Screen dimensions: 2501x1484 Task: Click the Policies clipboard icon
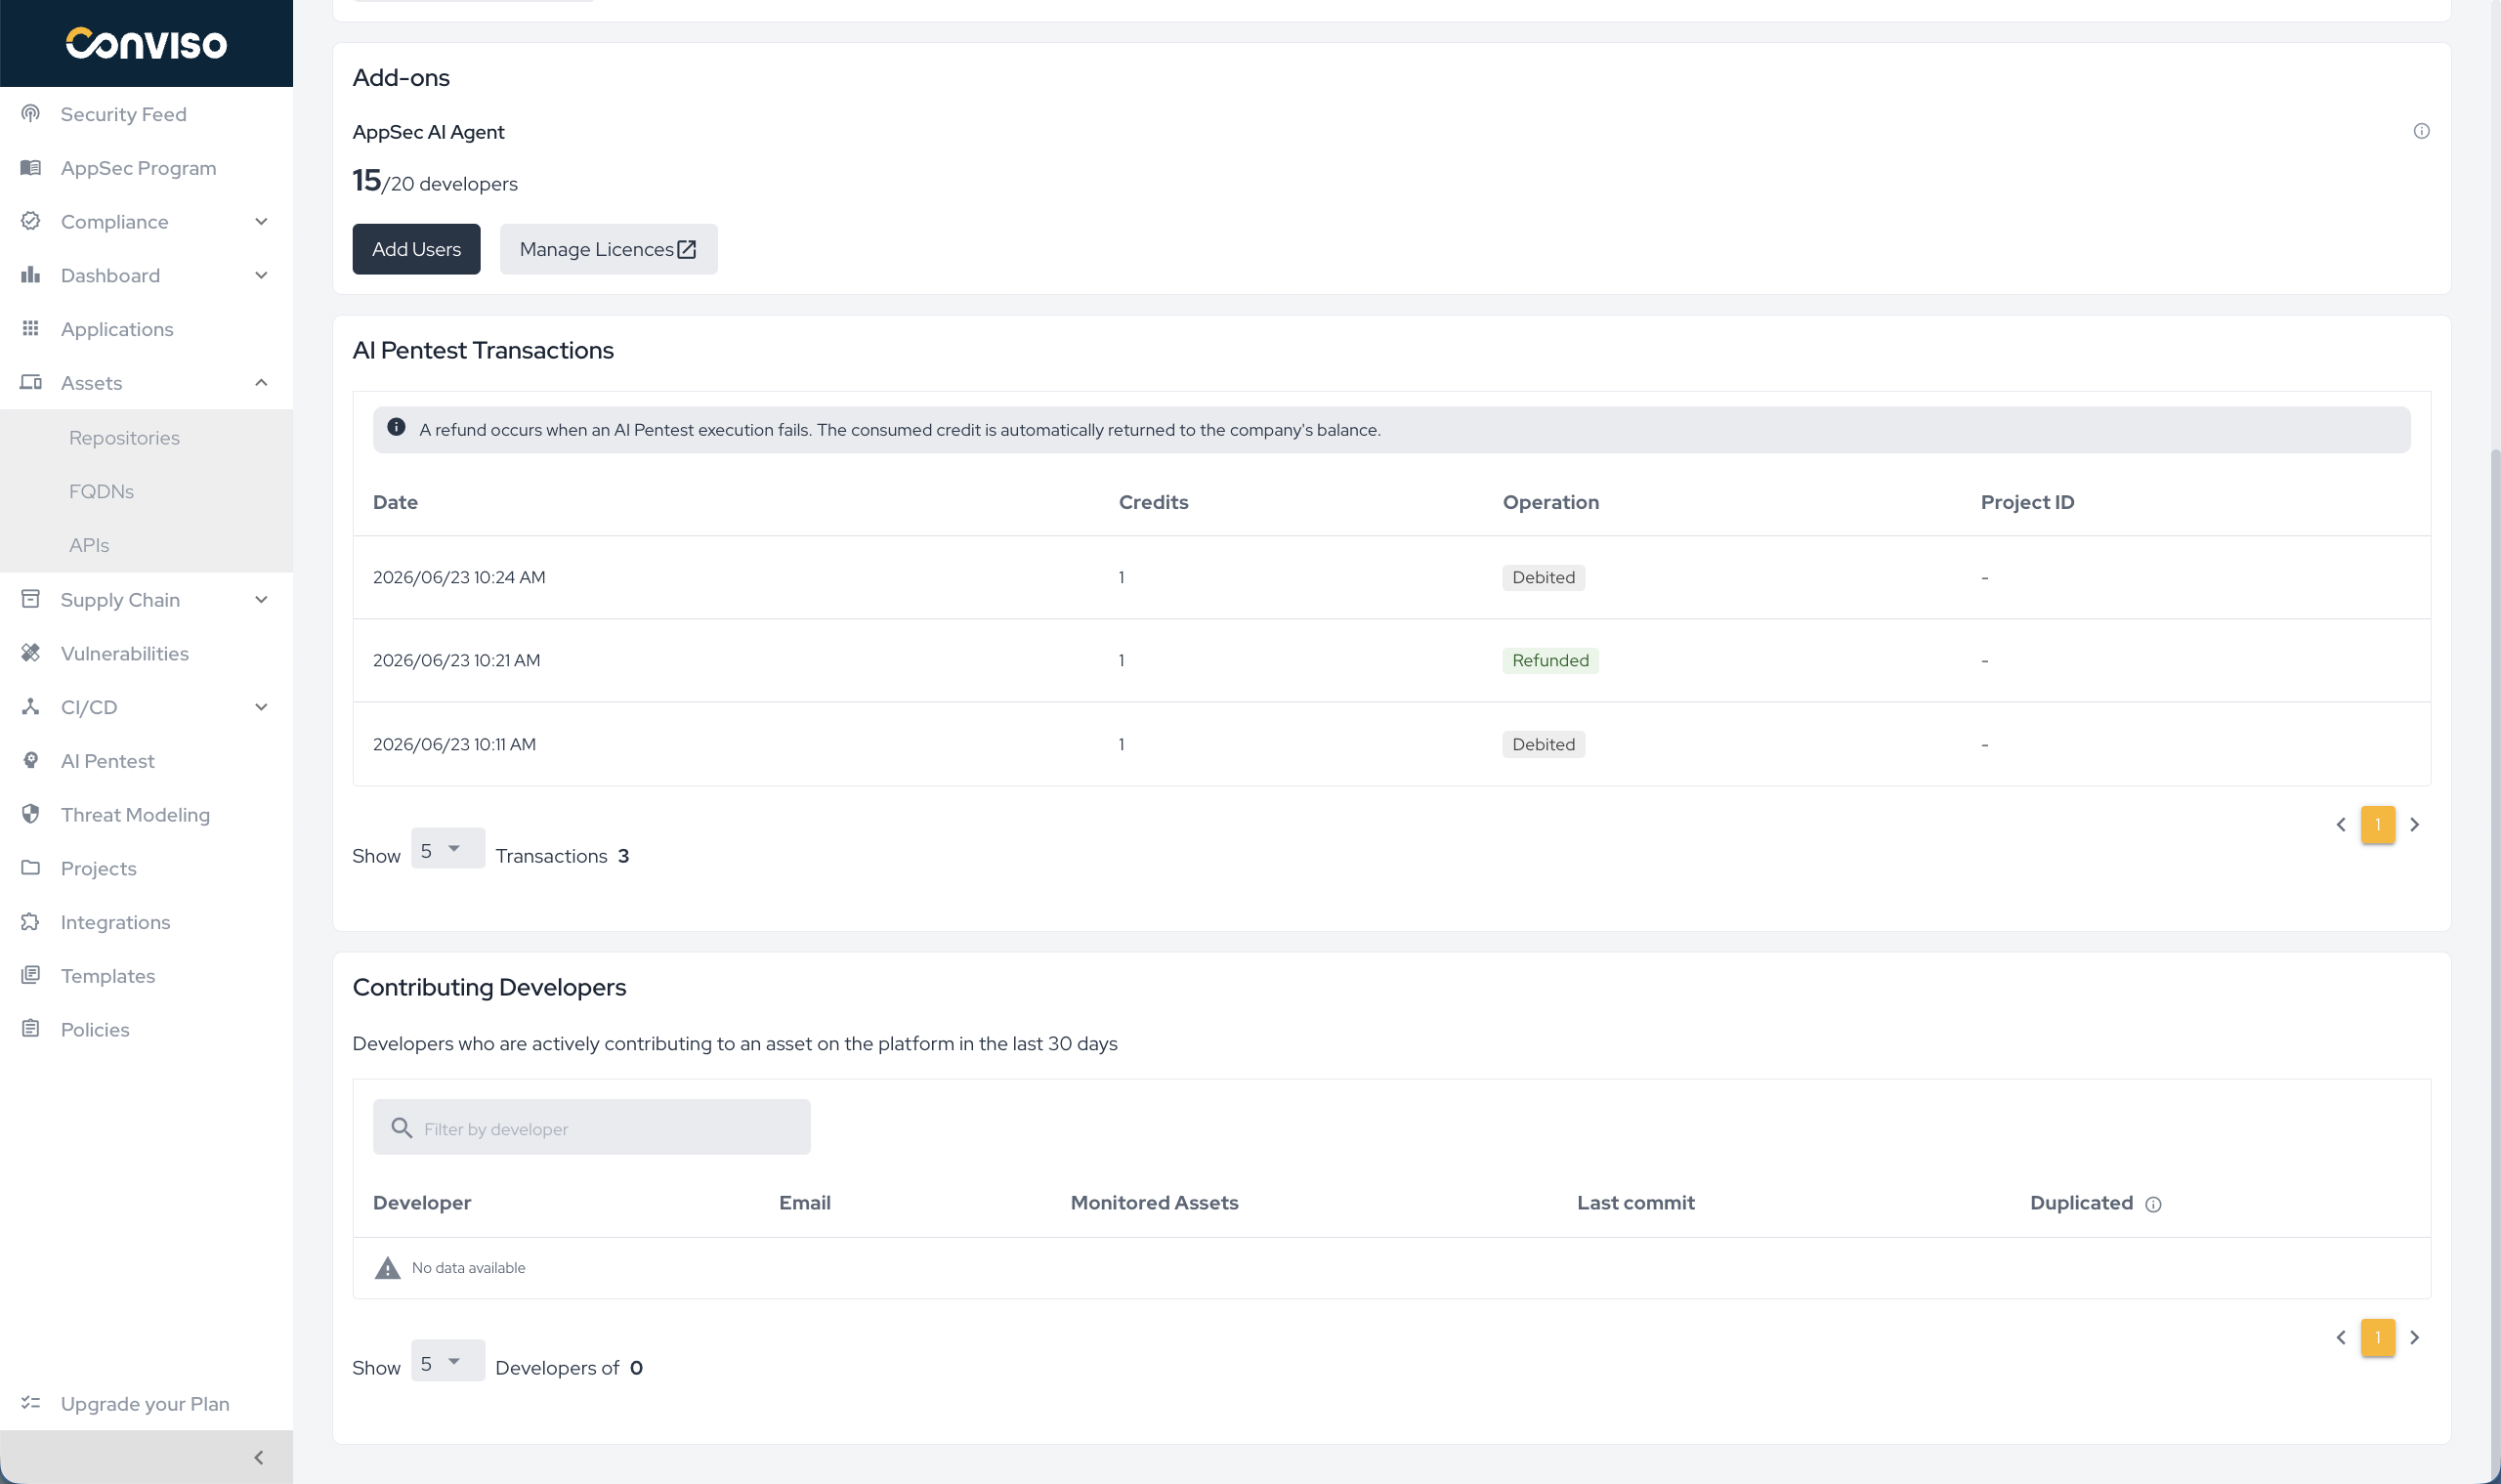[31, 1029]
